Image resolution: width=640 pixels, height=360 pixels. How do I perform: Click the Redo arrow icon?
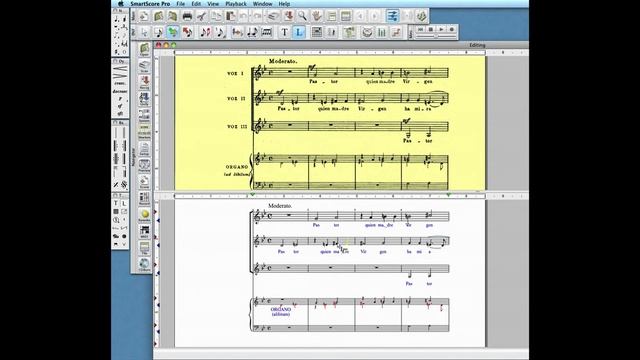pos(258,16)
